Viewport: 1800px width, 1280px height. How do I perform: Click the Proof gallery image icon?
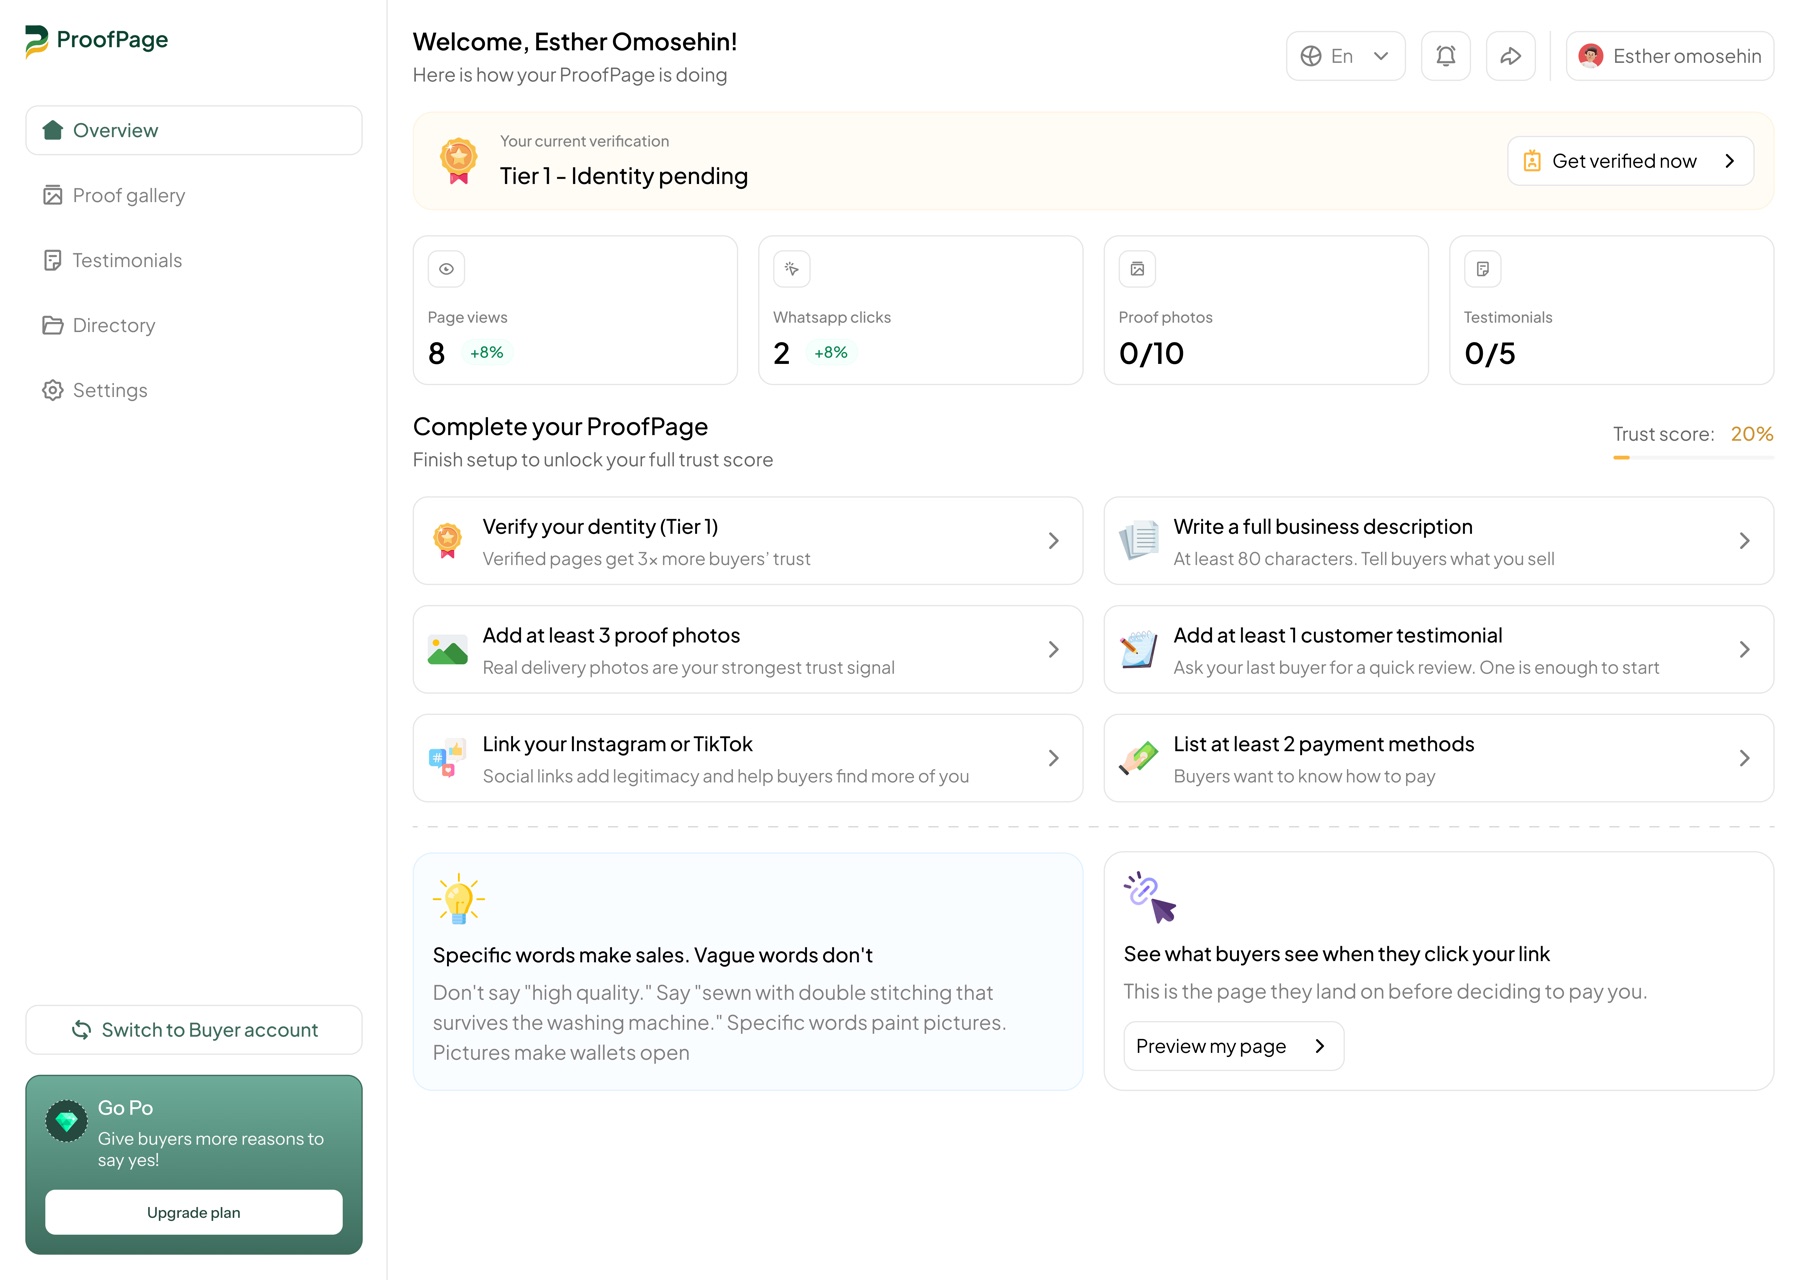53,195
